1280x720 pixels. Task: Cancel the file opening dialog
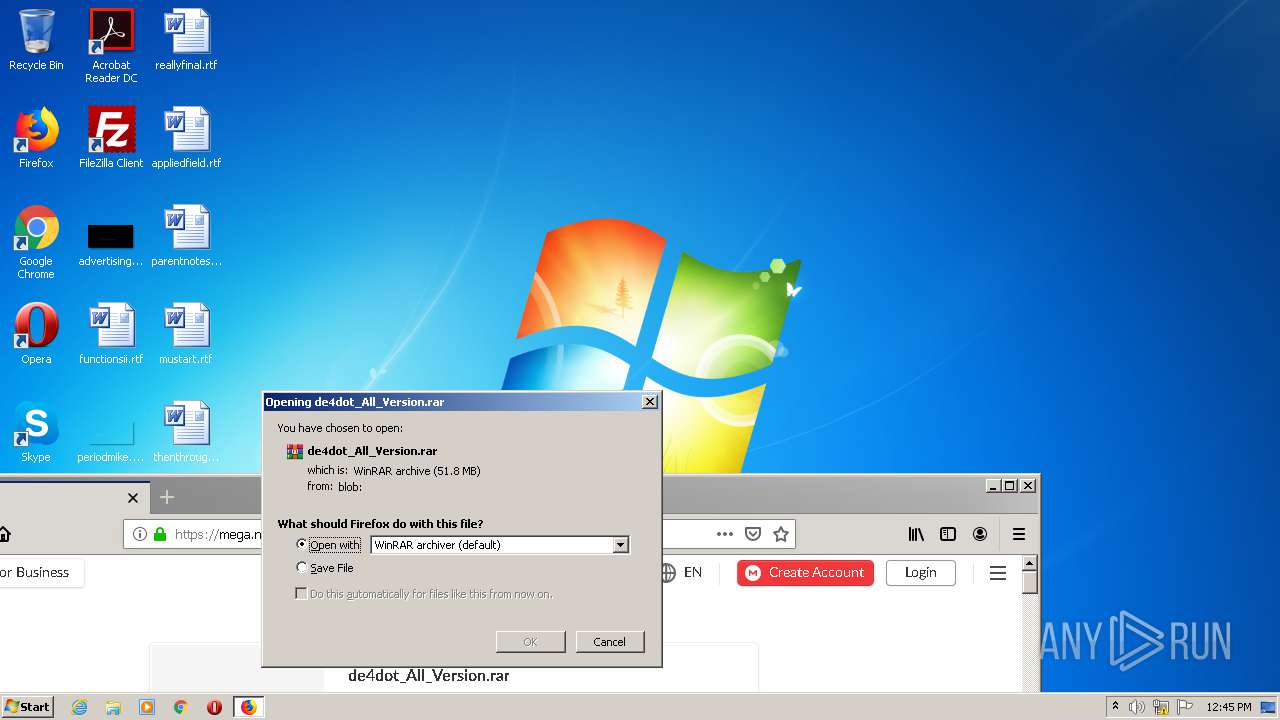tap(609, 642)
